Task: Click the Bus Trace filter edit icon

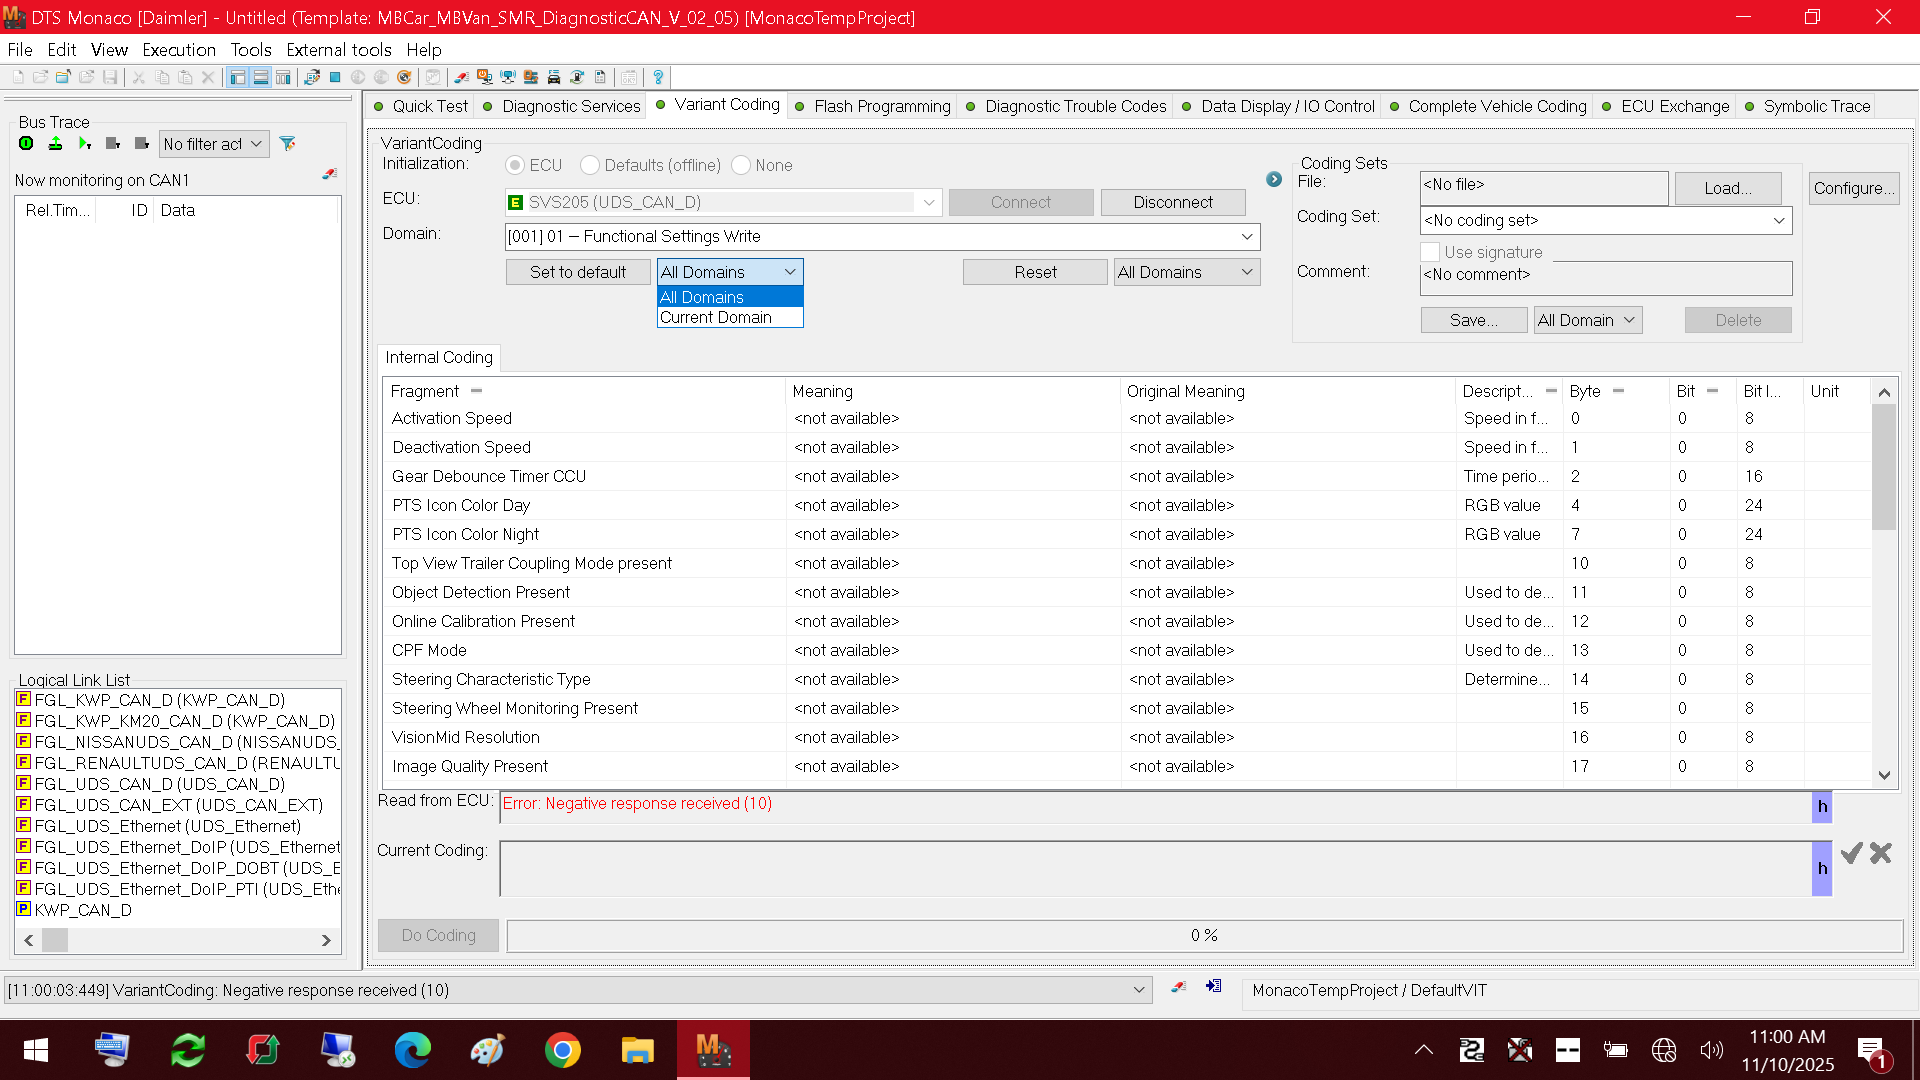Action: 287,144
